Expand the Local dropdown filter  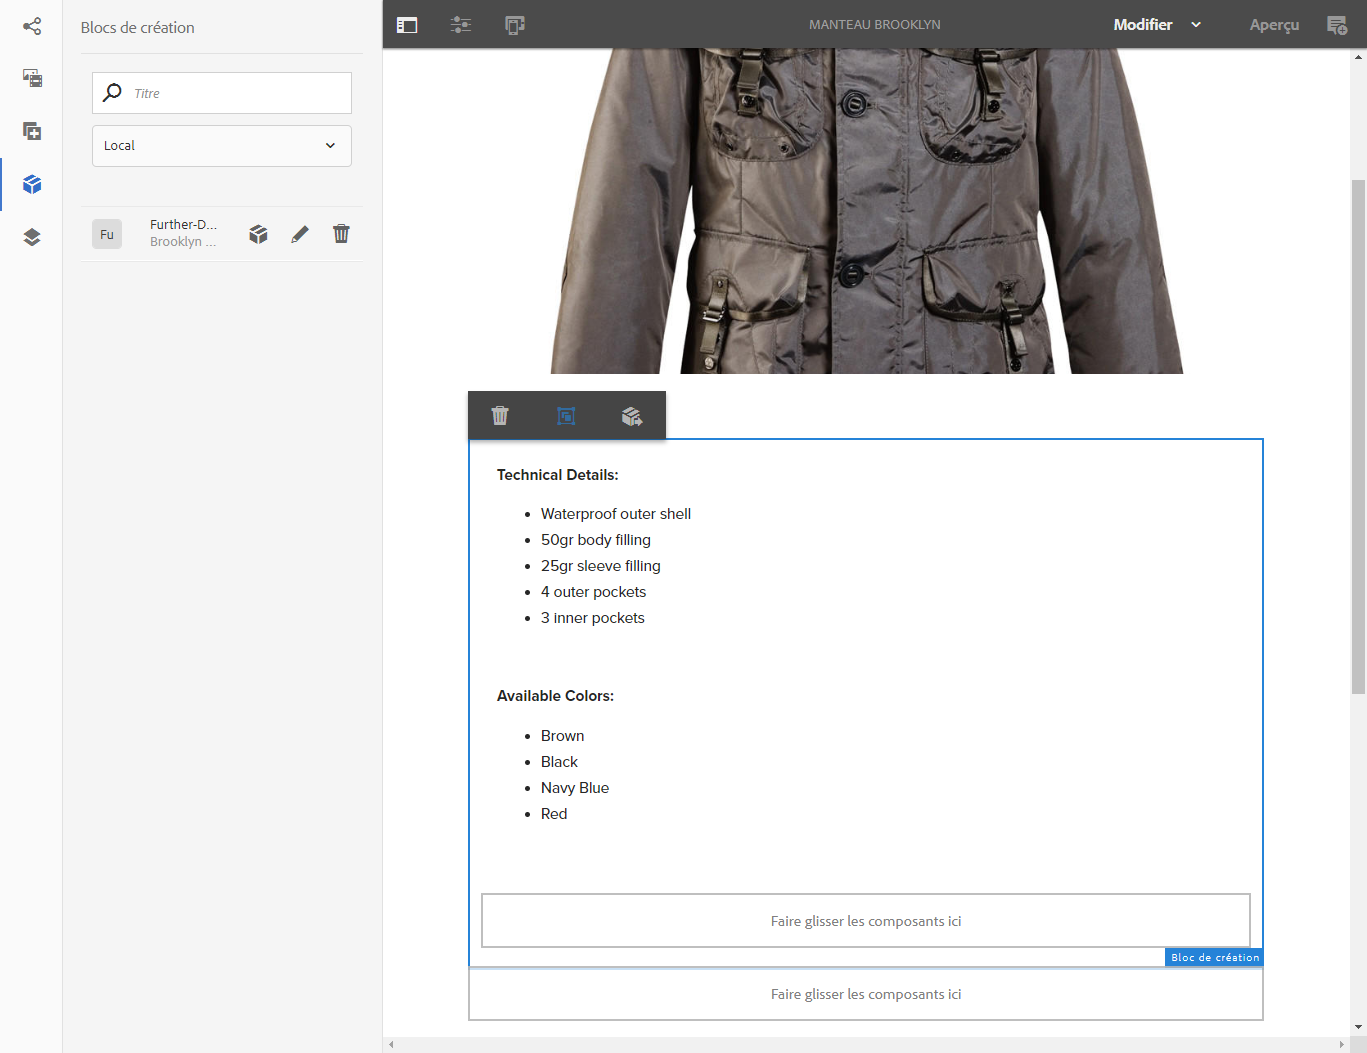222,146
